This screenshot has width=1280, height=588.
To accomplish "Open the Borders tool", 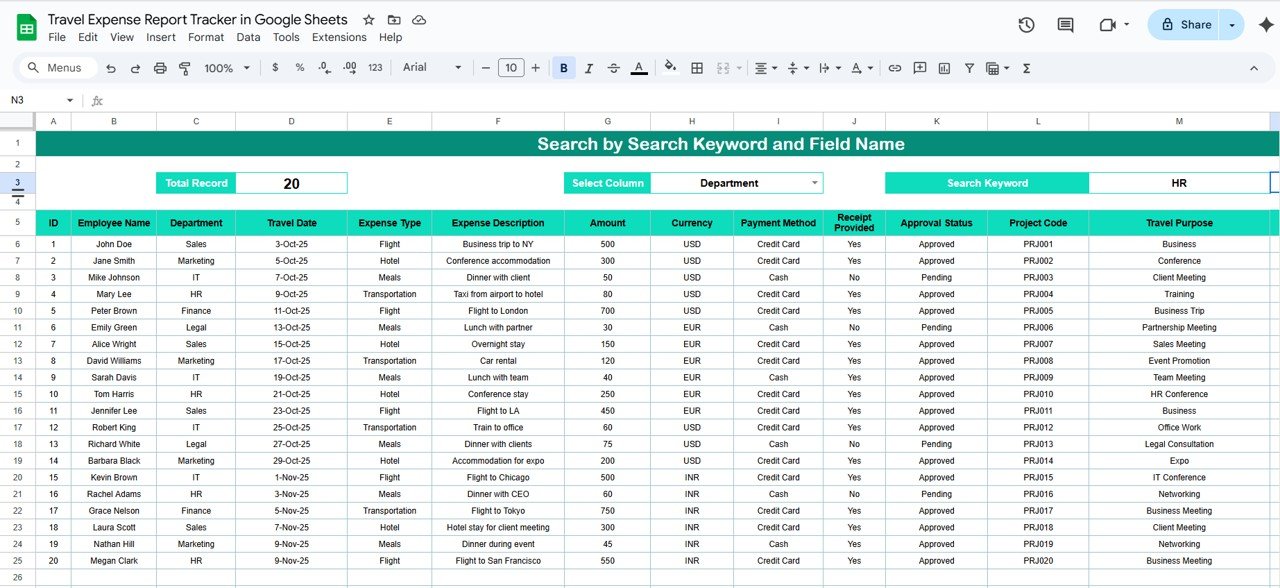I will pyautogui.click(x=697, y=68).
